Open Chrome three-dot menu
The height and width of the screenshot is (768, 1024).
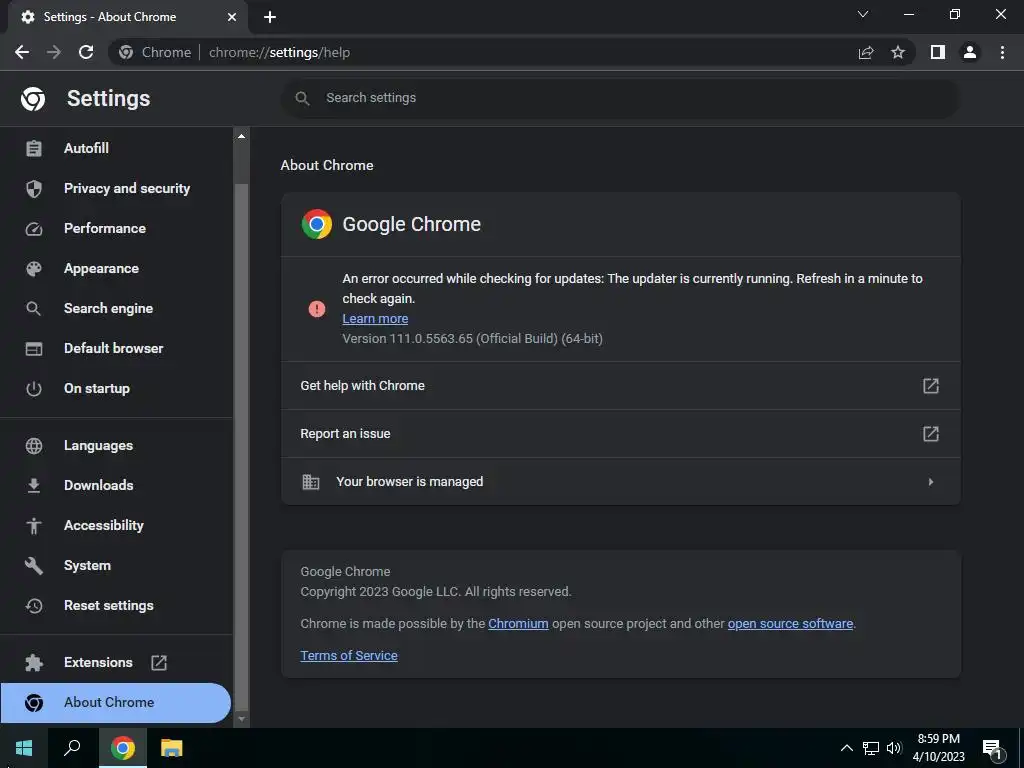1002,52
